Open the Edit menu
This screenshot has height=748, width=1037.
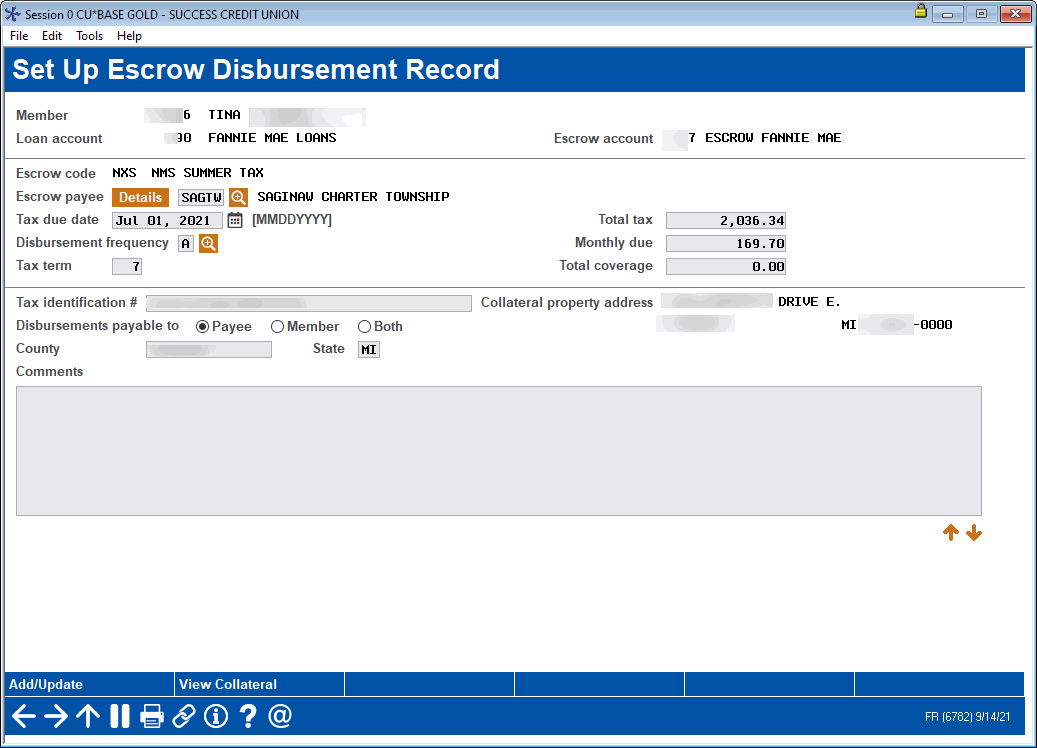pyautogui.click(x=51, y=35)
